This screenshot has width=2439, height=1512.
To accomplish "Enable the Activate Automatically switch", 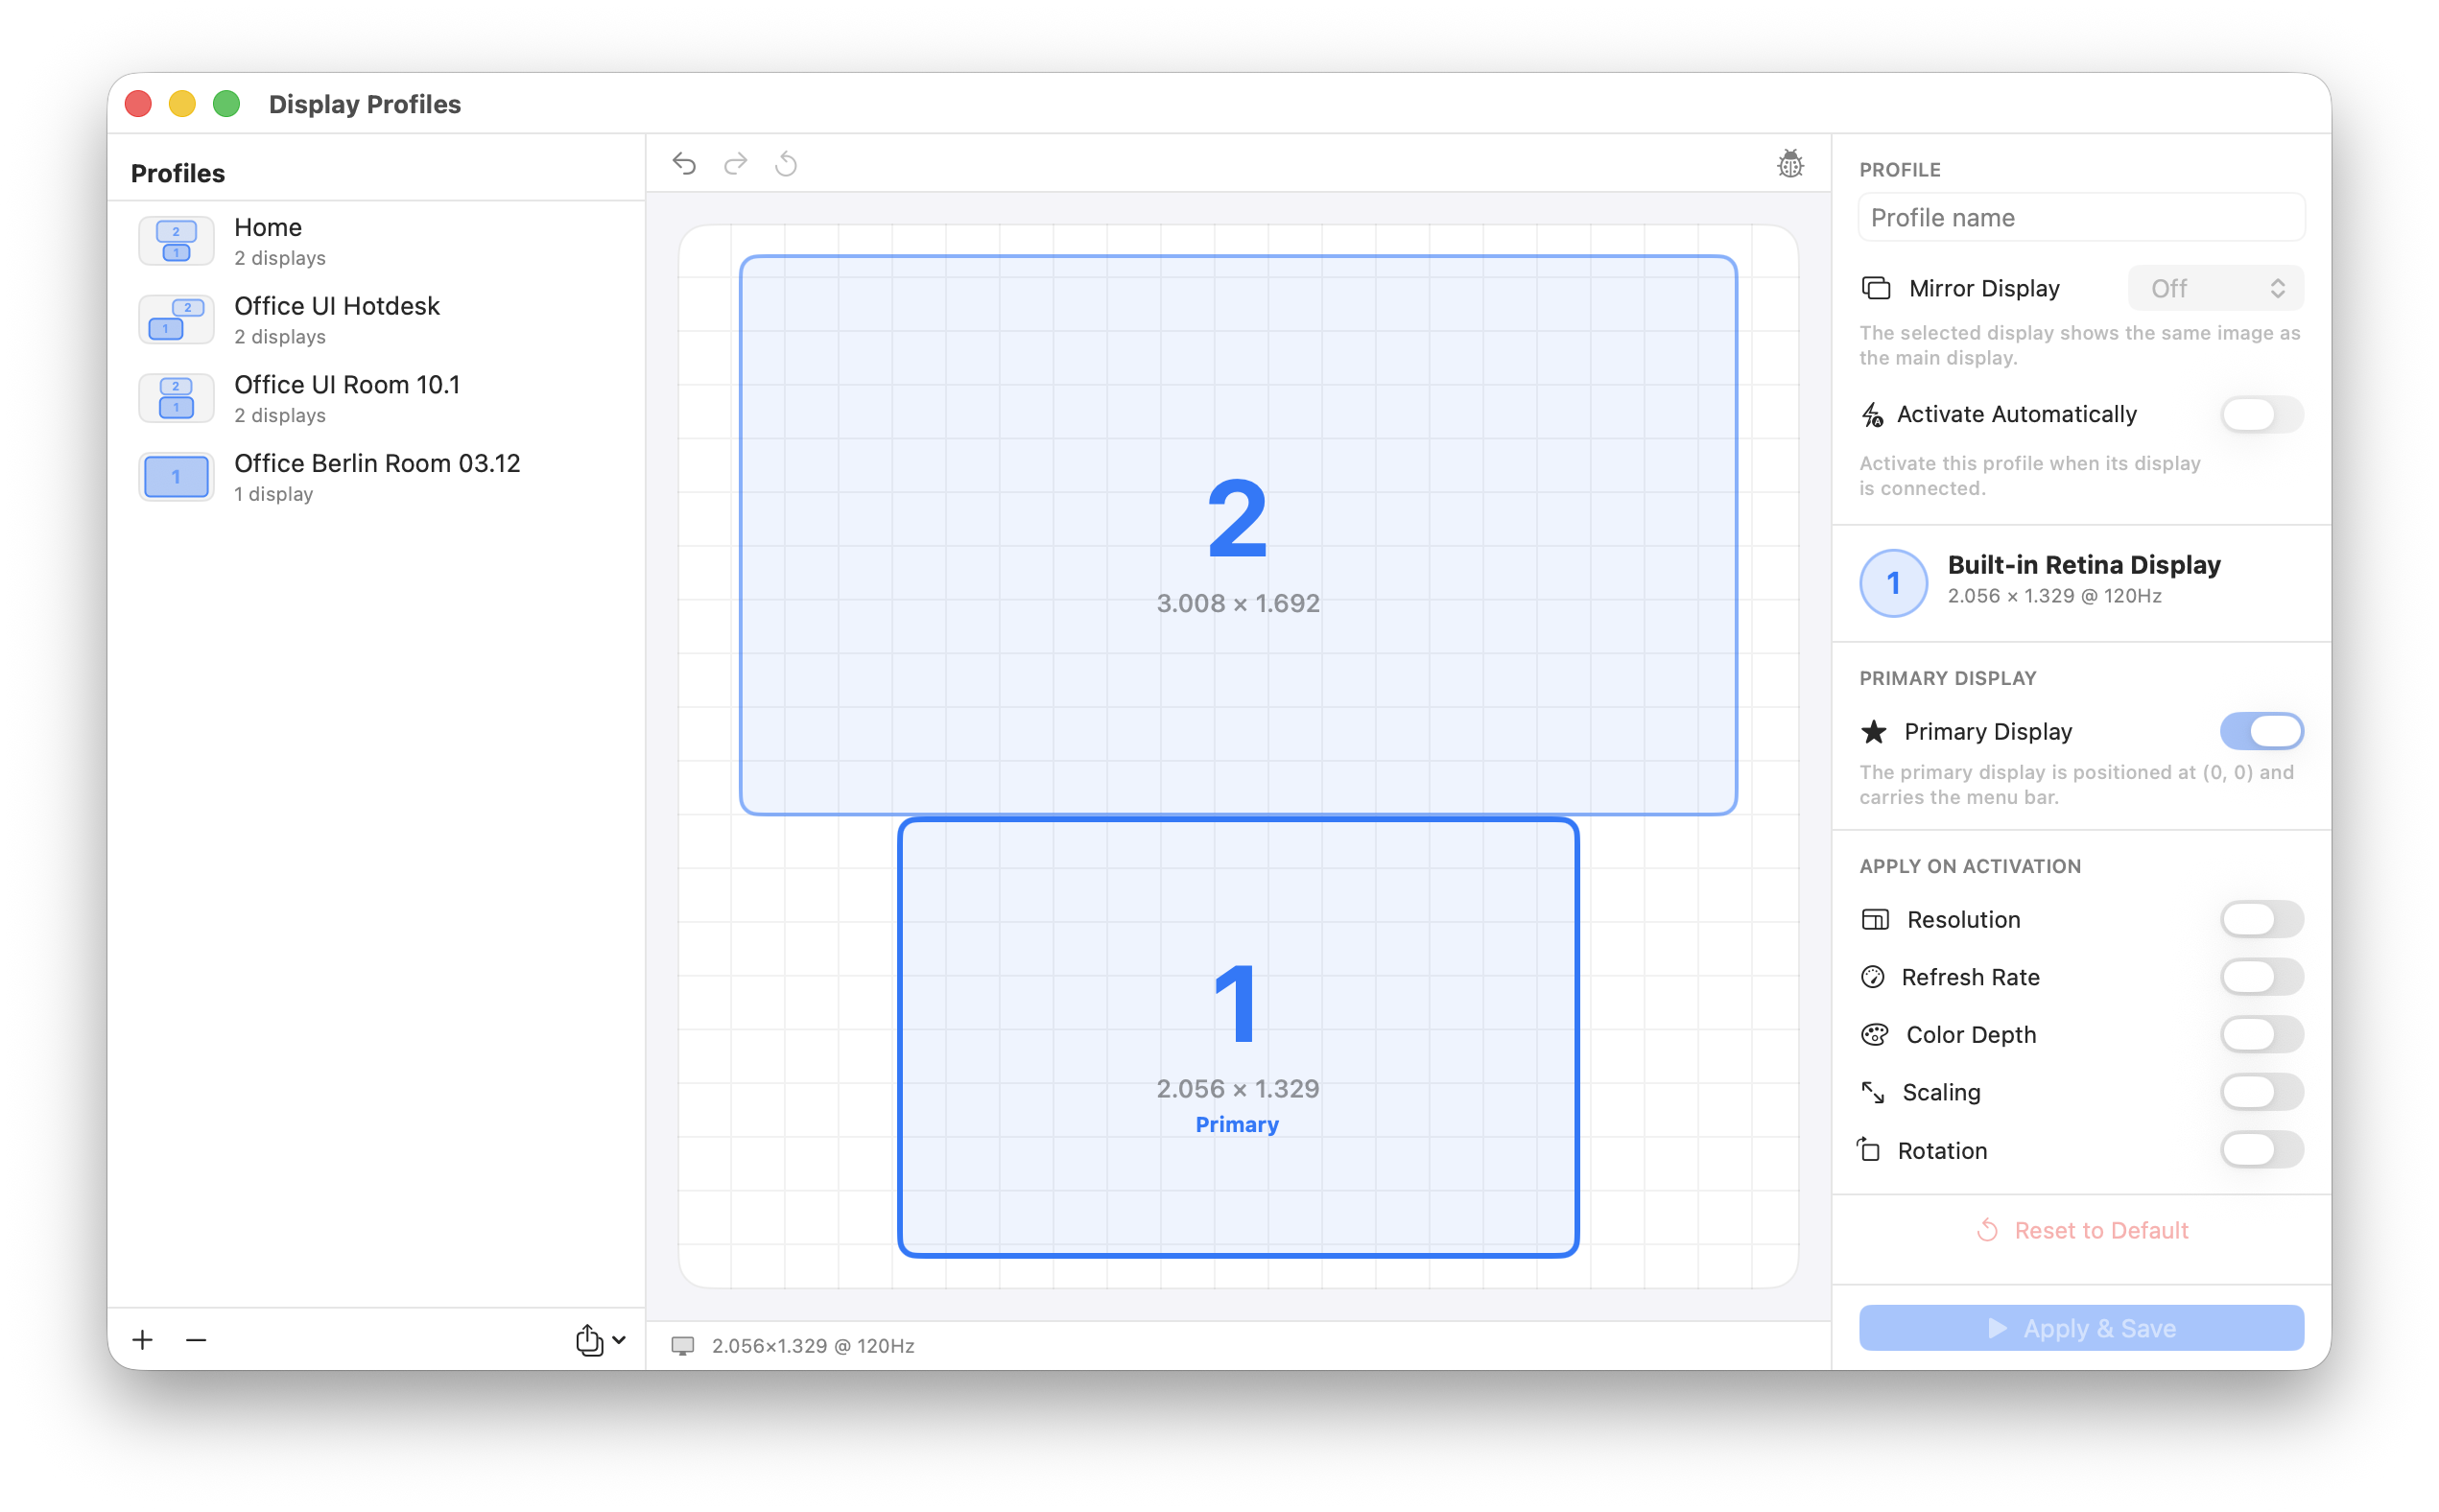I will point(2261,414).
